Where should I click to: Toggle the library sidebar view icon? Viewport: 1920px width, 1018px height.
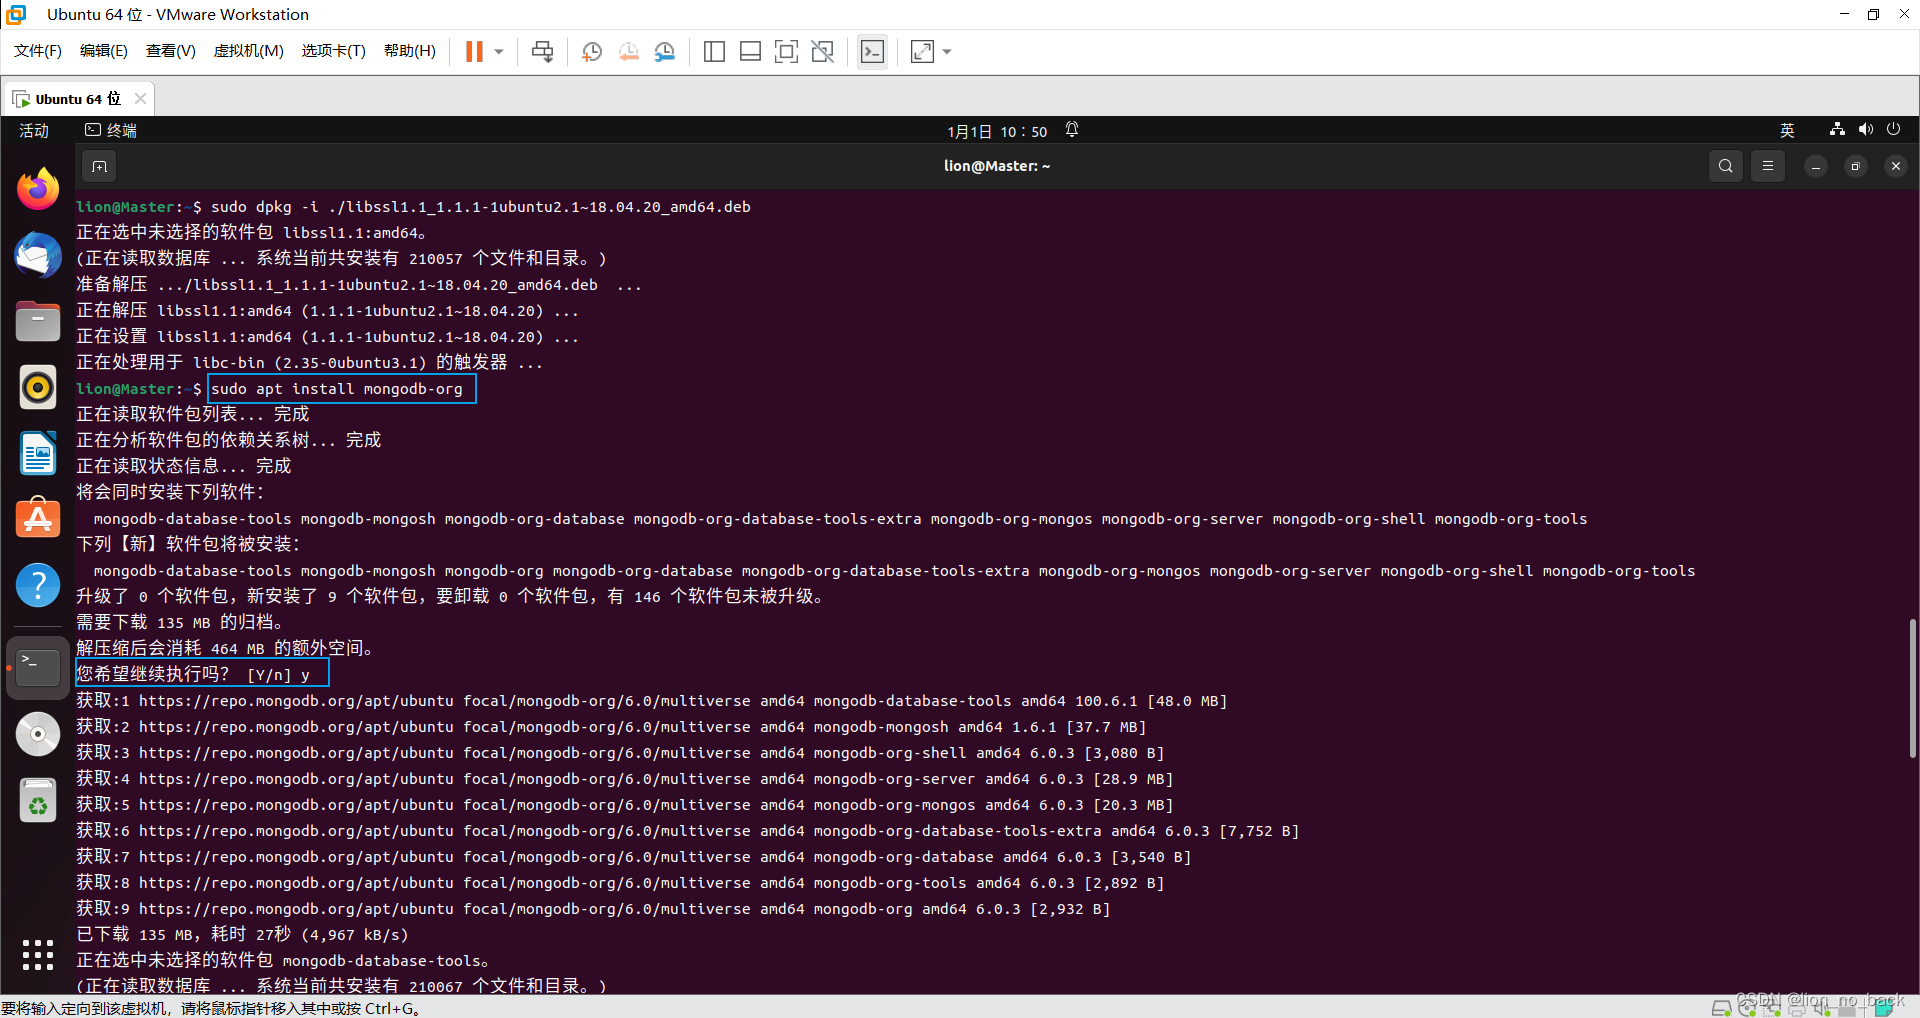(x=714, y=51)
